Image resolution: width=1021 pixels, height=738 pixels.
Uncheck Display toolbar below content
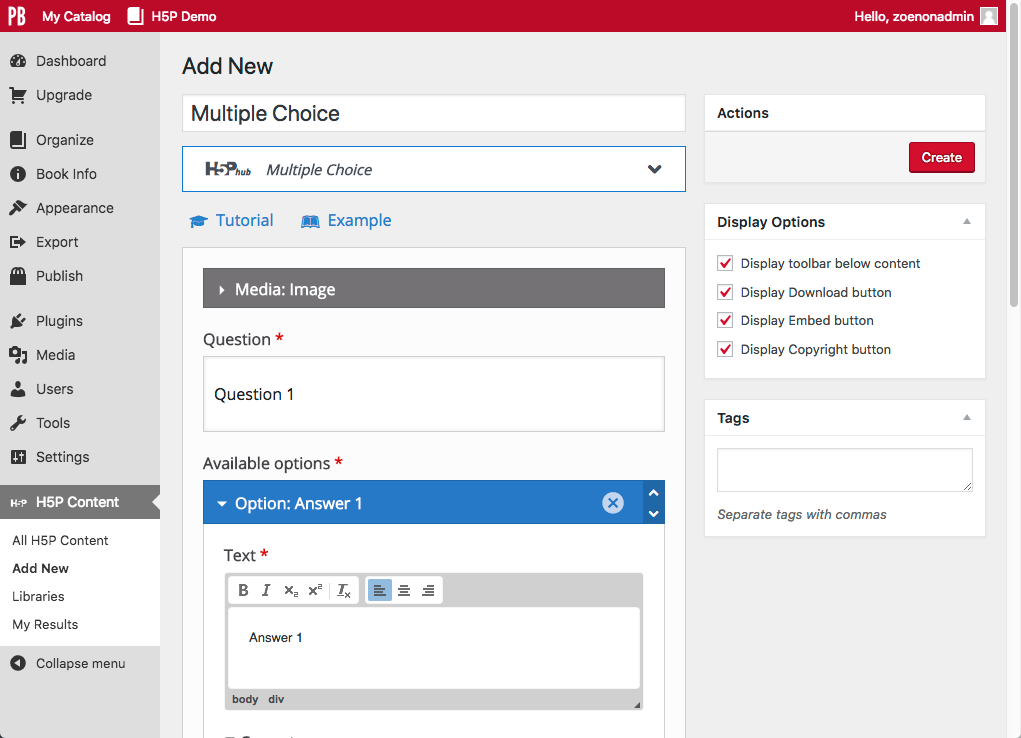tap(725, 263)
